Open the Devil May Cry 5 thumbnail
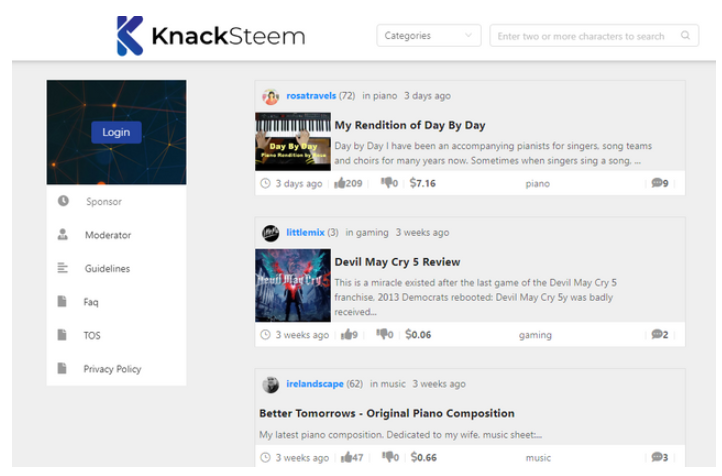Image resolution: width=722 pixels, height=476 pixels. click(x=293, y=285)
